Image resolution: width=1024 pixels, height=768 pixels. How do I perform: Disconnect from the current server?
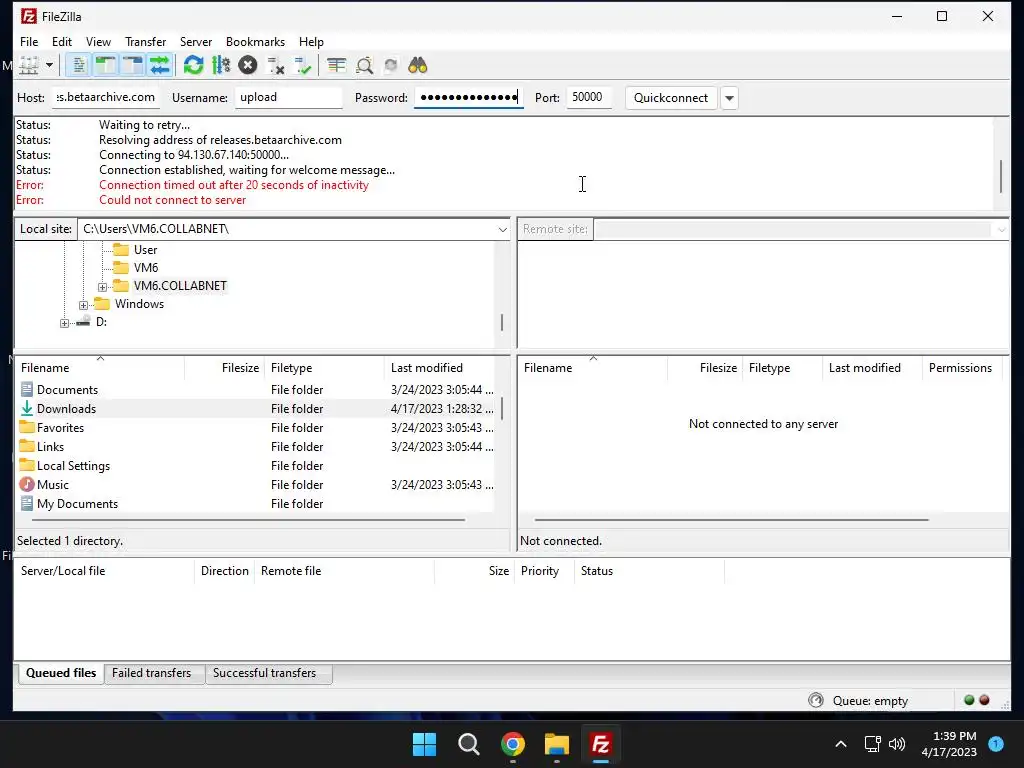[276, 65]
